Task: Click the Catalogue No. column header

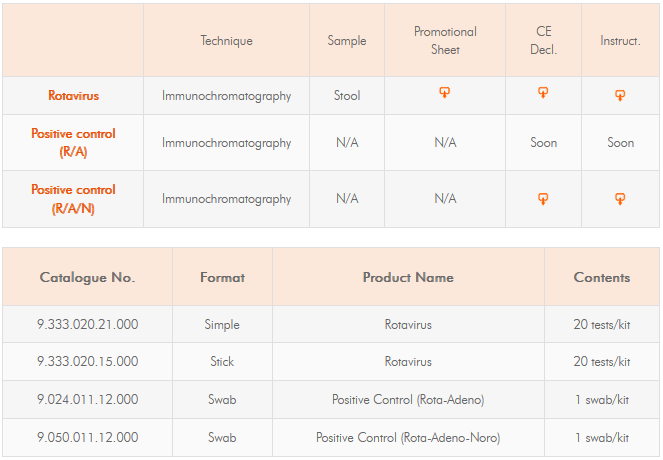Action: click(x=87, y=277)
